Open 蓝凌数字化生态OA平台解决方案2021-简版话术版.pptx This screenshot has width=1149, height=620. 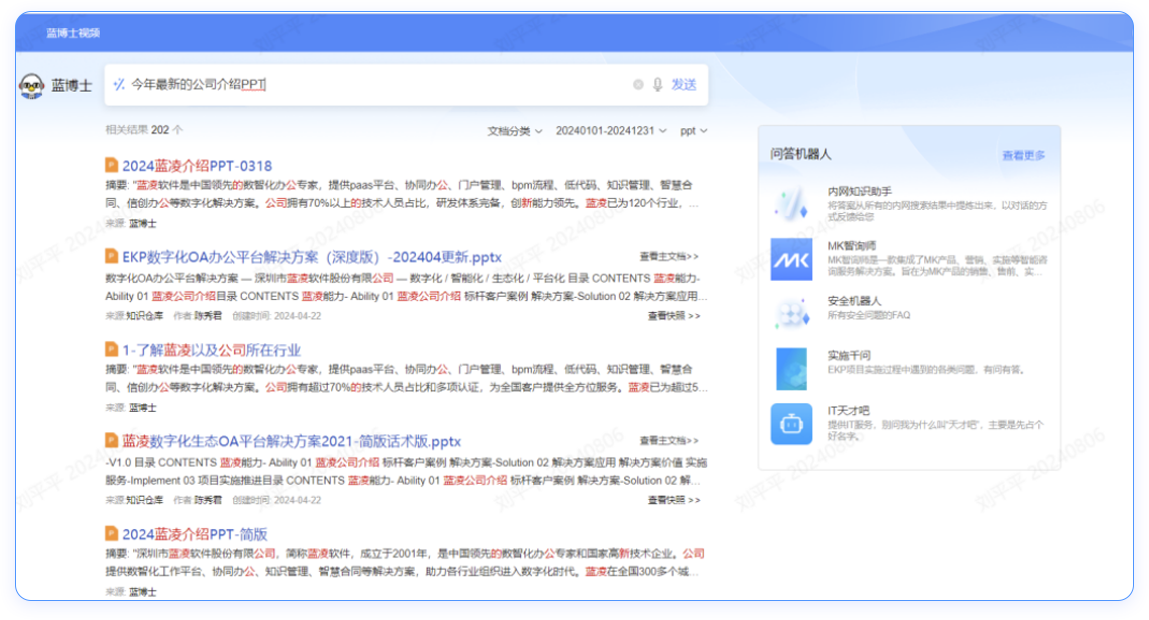pyautogui.click(x=292, y=441)
